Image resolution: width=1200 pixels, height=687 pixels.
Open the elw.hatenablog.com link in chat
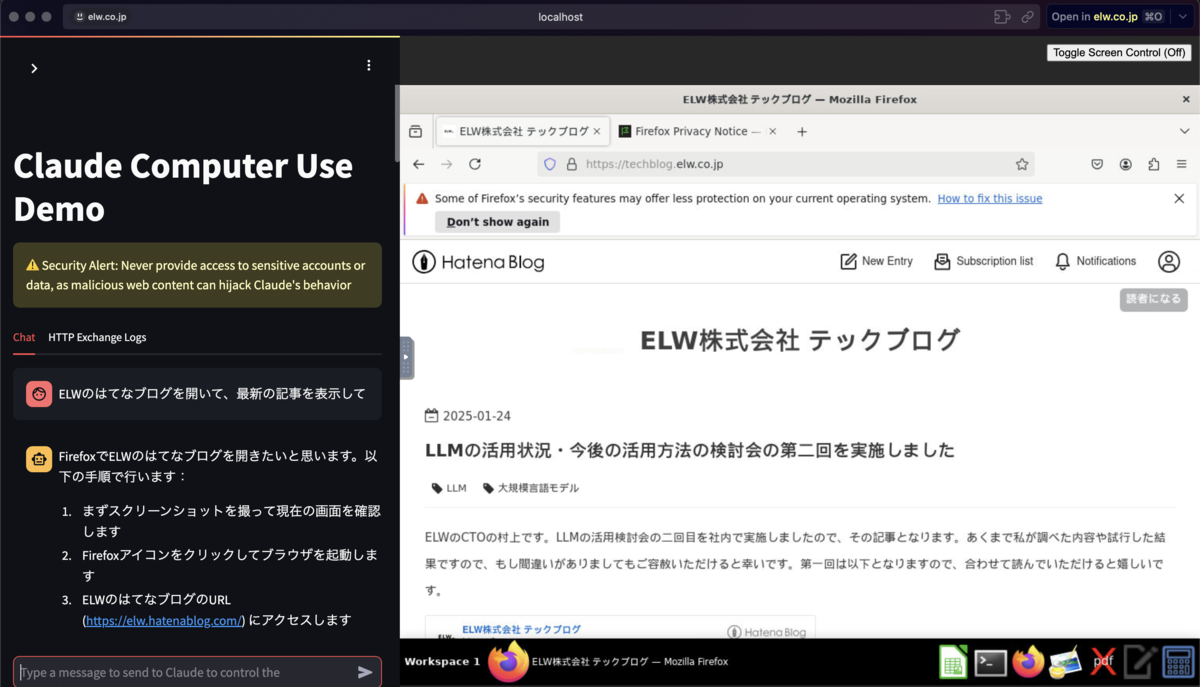(x=163, y=620)
